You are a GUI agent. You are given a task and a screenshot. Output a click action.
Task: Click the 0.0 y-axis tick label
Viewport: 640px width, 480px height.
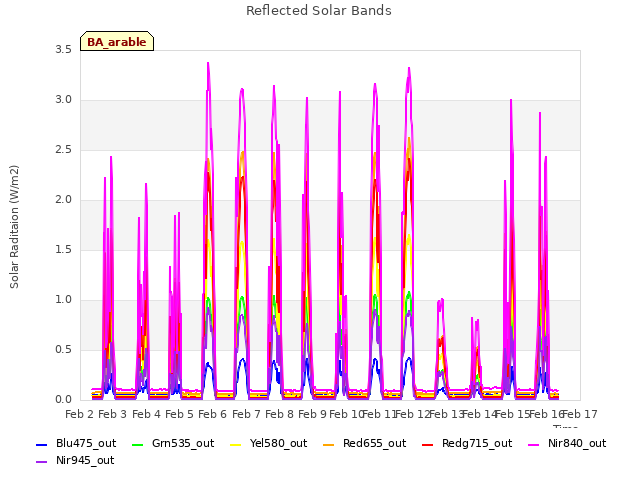tap(63, 400)
